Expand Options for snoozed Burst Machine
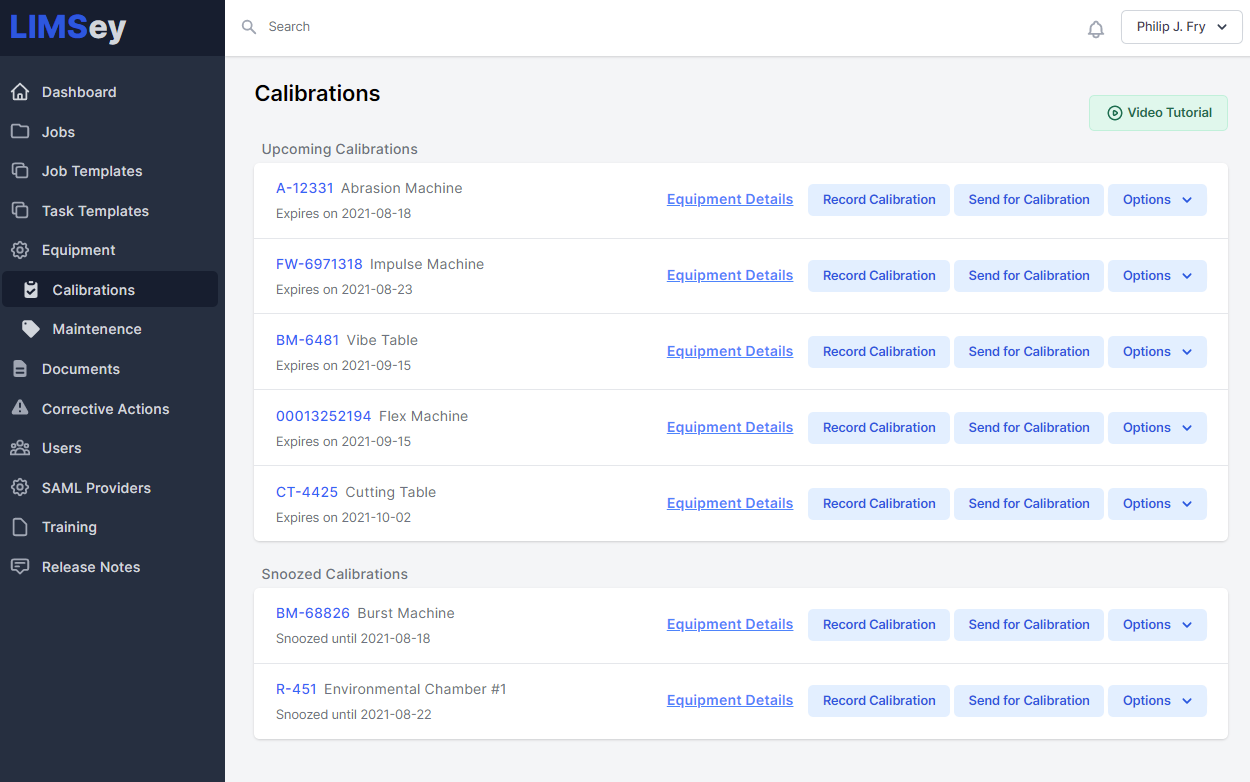The width and height of the screenshot is (1250, 782). [1157, 624]
